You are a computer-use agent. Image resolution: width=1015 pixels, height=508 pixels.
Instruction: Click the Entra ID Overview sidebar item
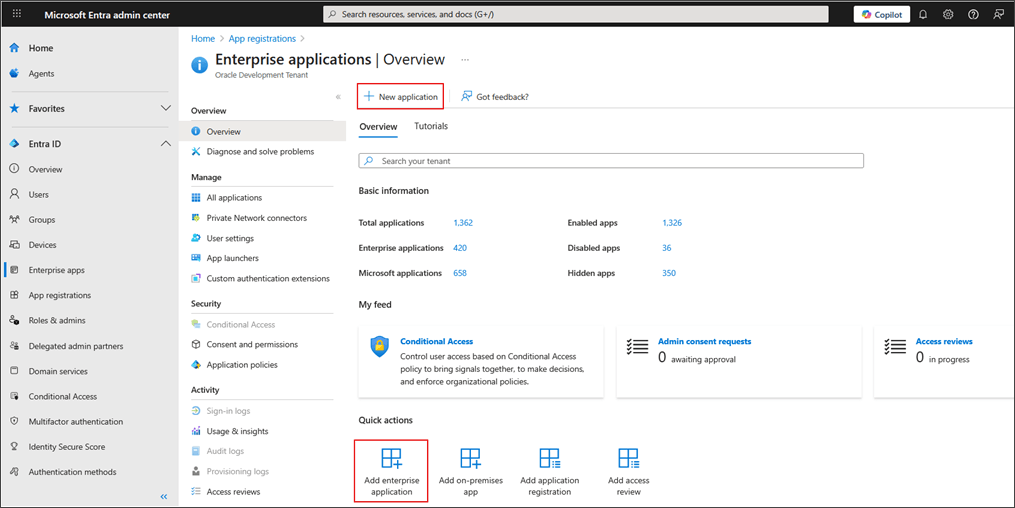pos(45,169)
